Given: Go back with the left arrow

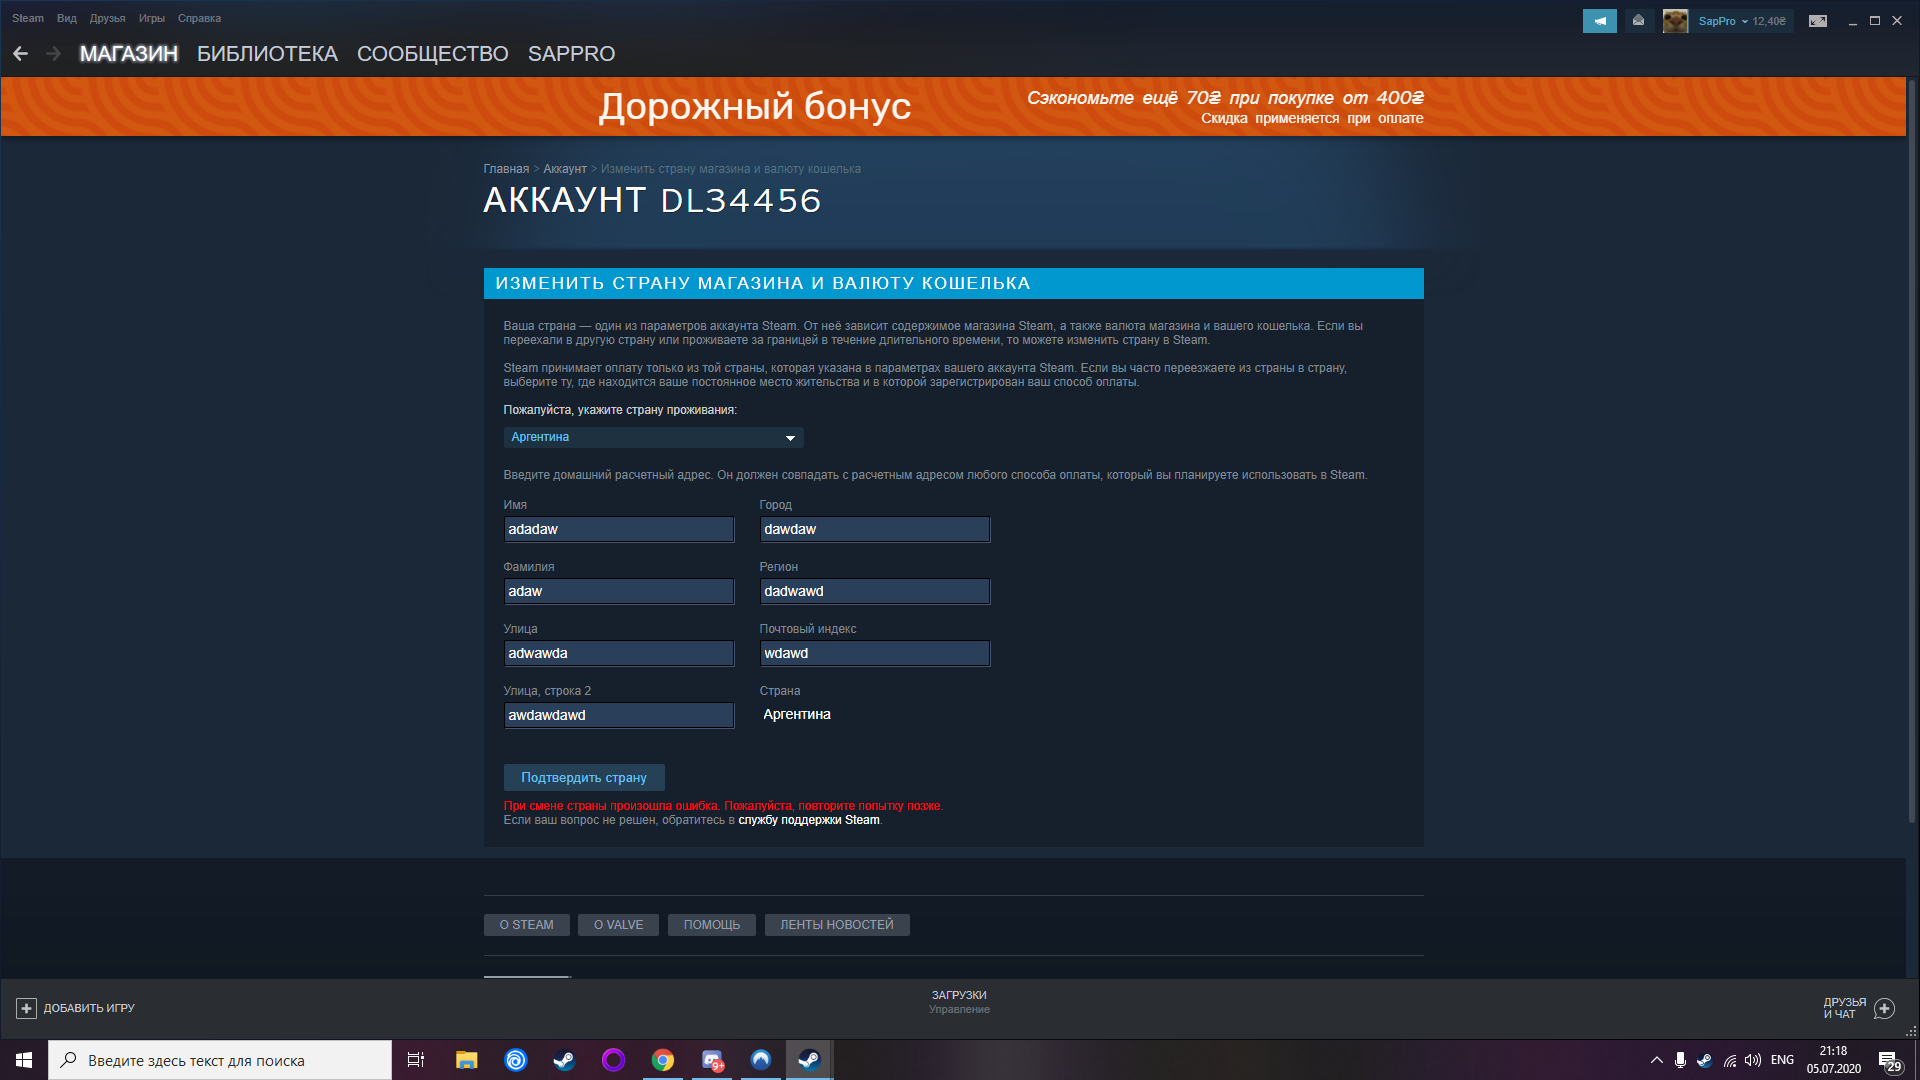Looking at the screenshot, I should click(20, 54).
